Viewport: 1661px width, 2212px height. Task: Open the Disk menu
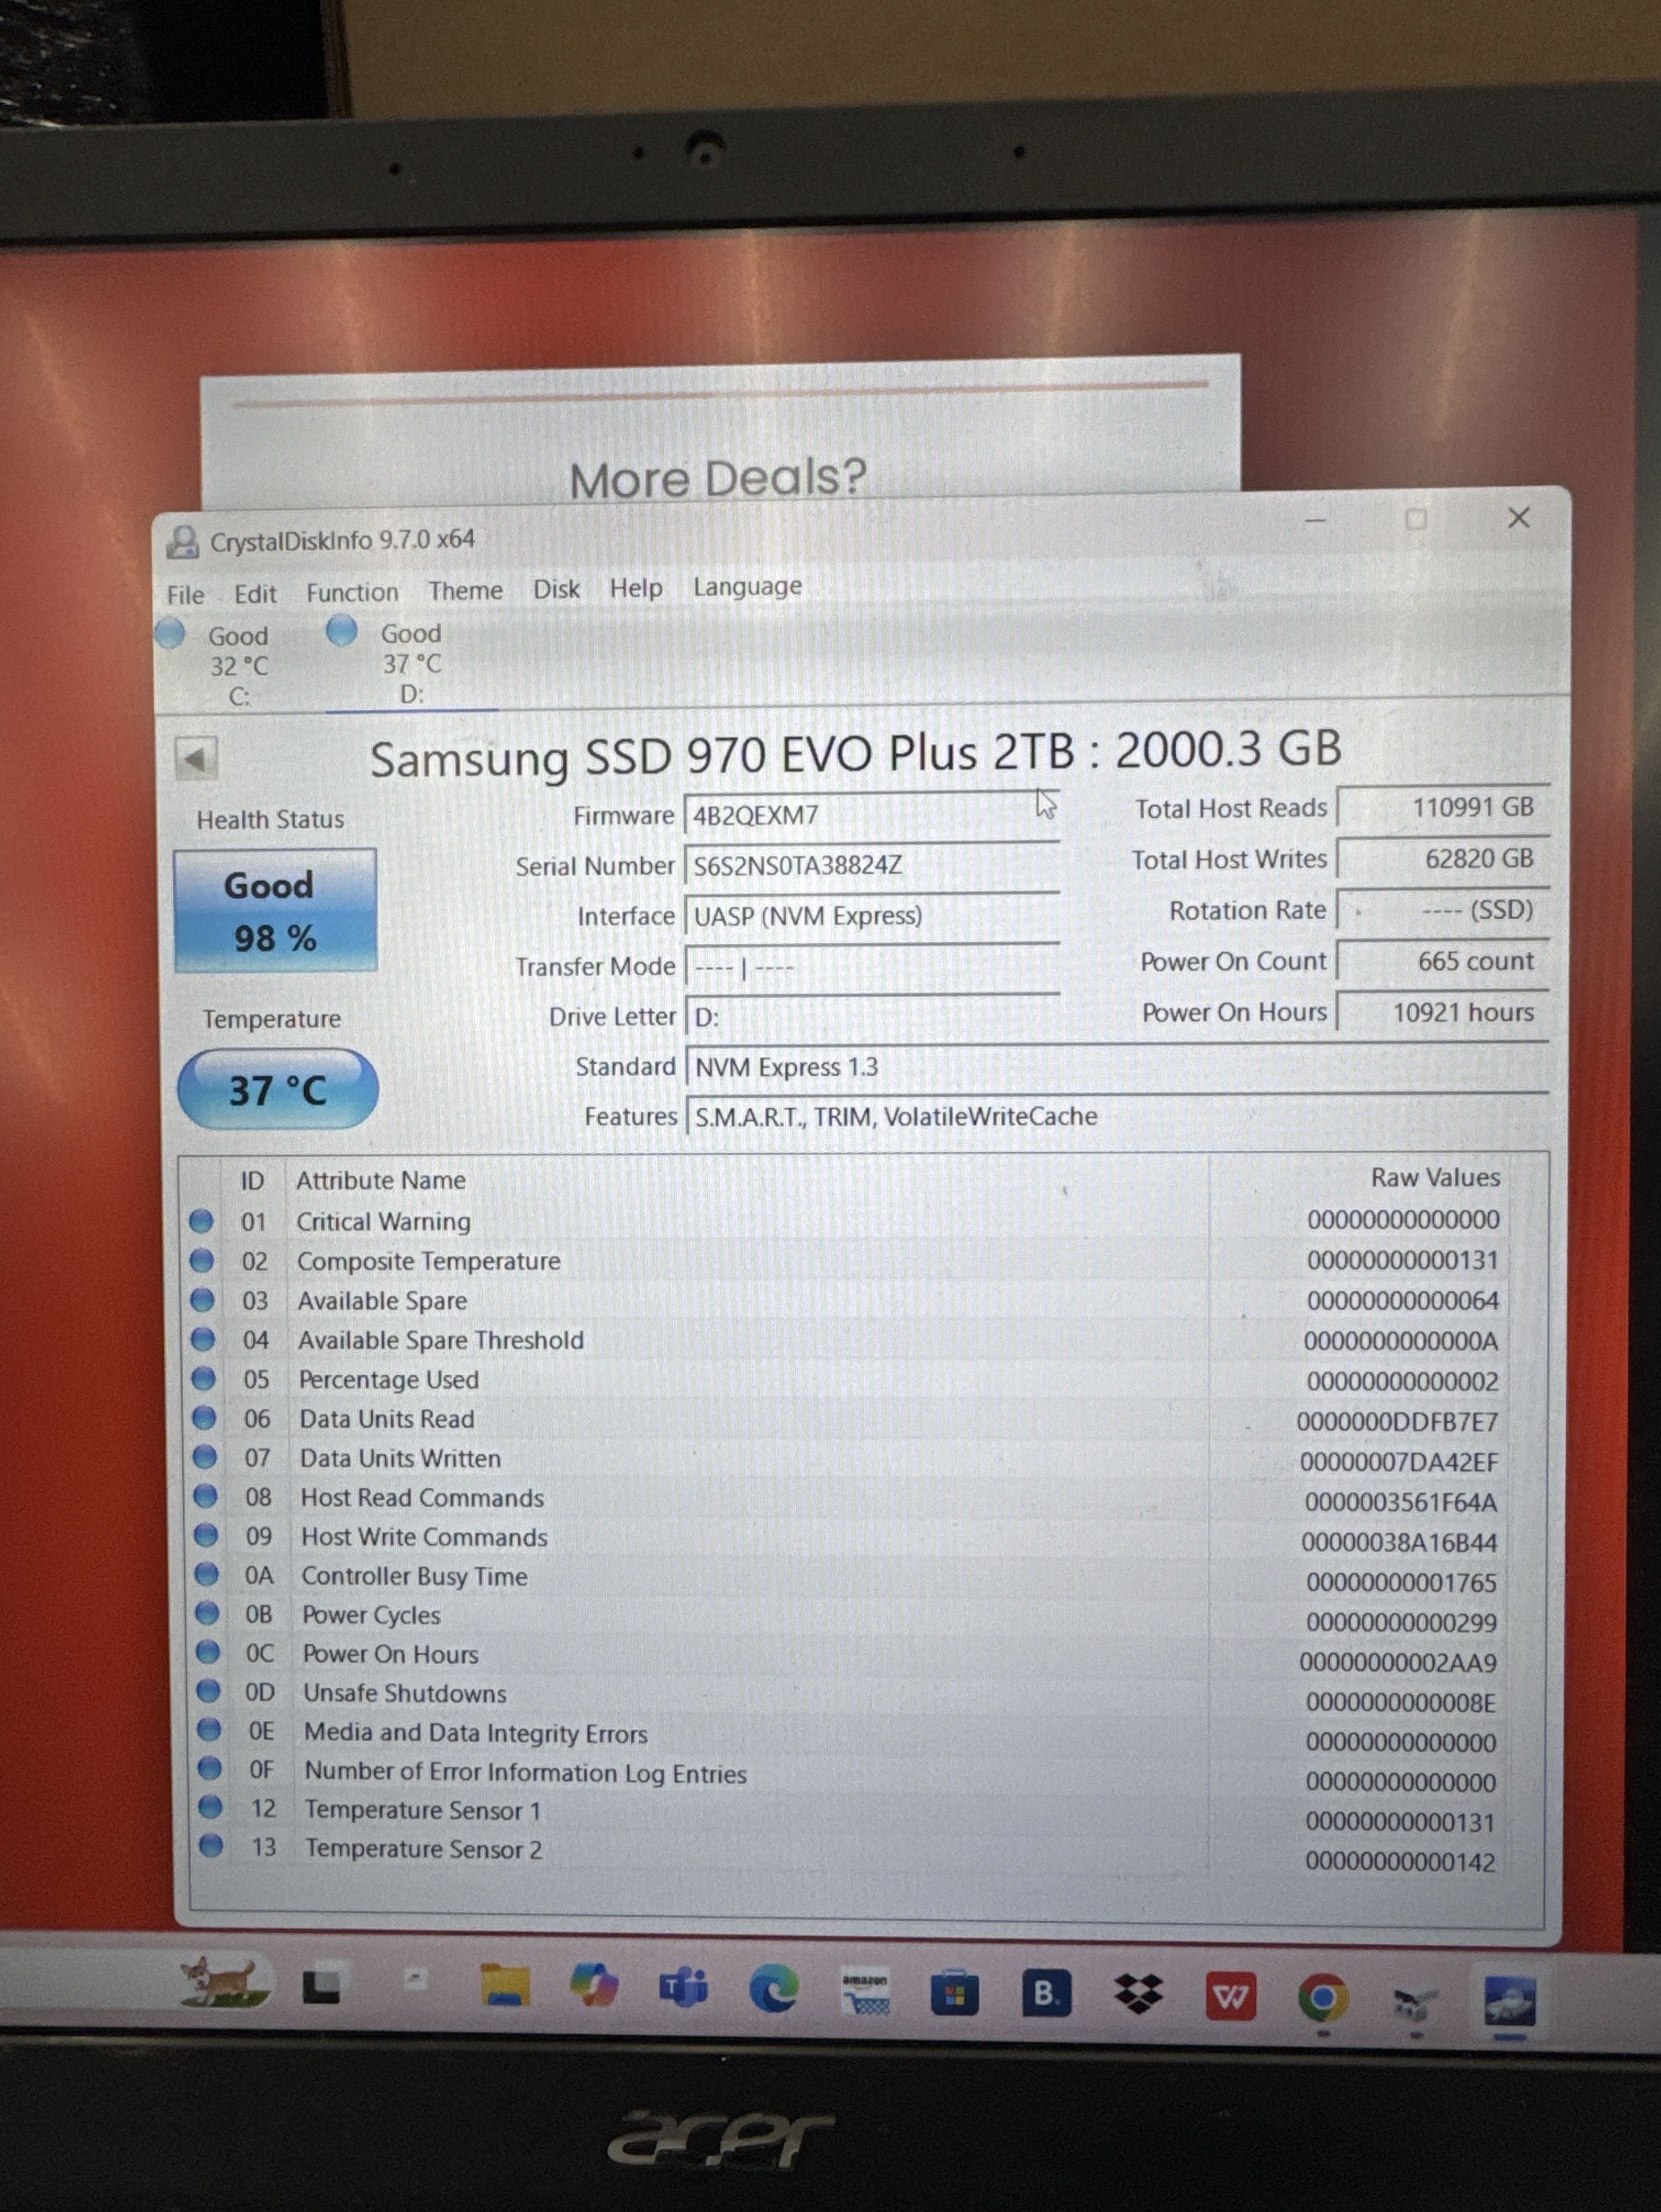pos(556,589)
